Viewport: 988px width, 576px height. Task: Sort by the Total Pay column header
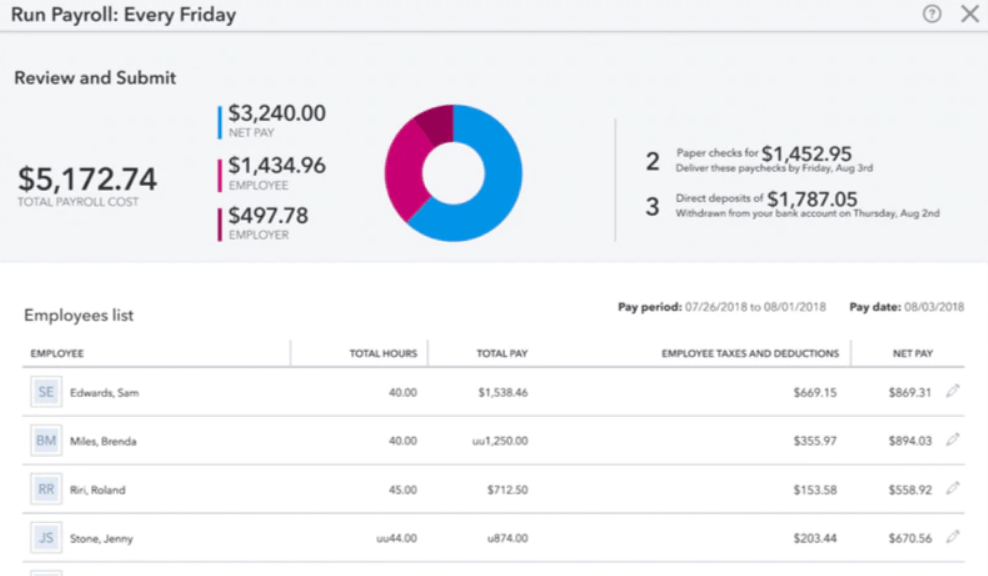click(x=502, y=354)
